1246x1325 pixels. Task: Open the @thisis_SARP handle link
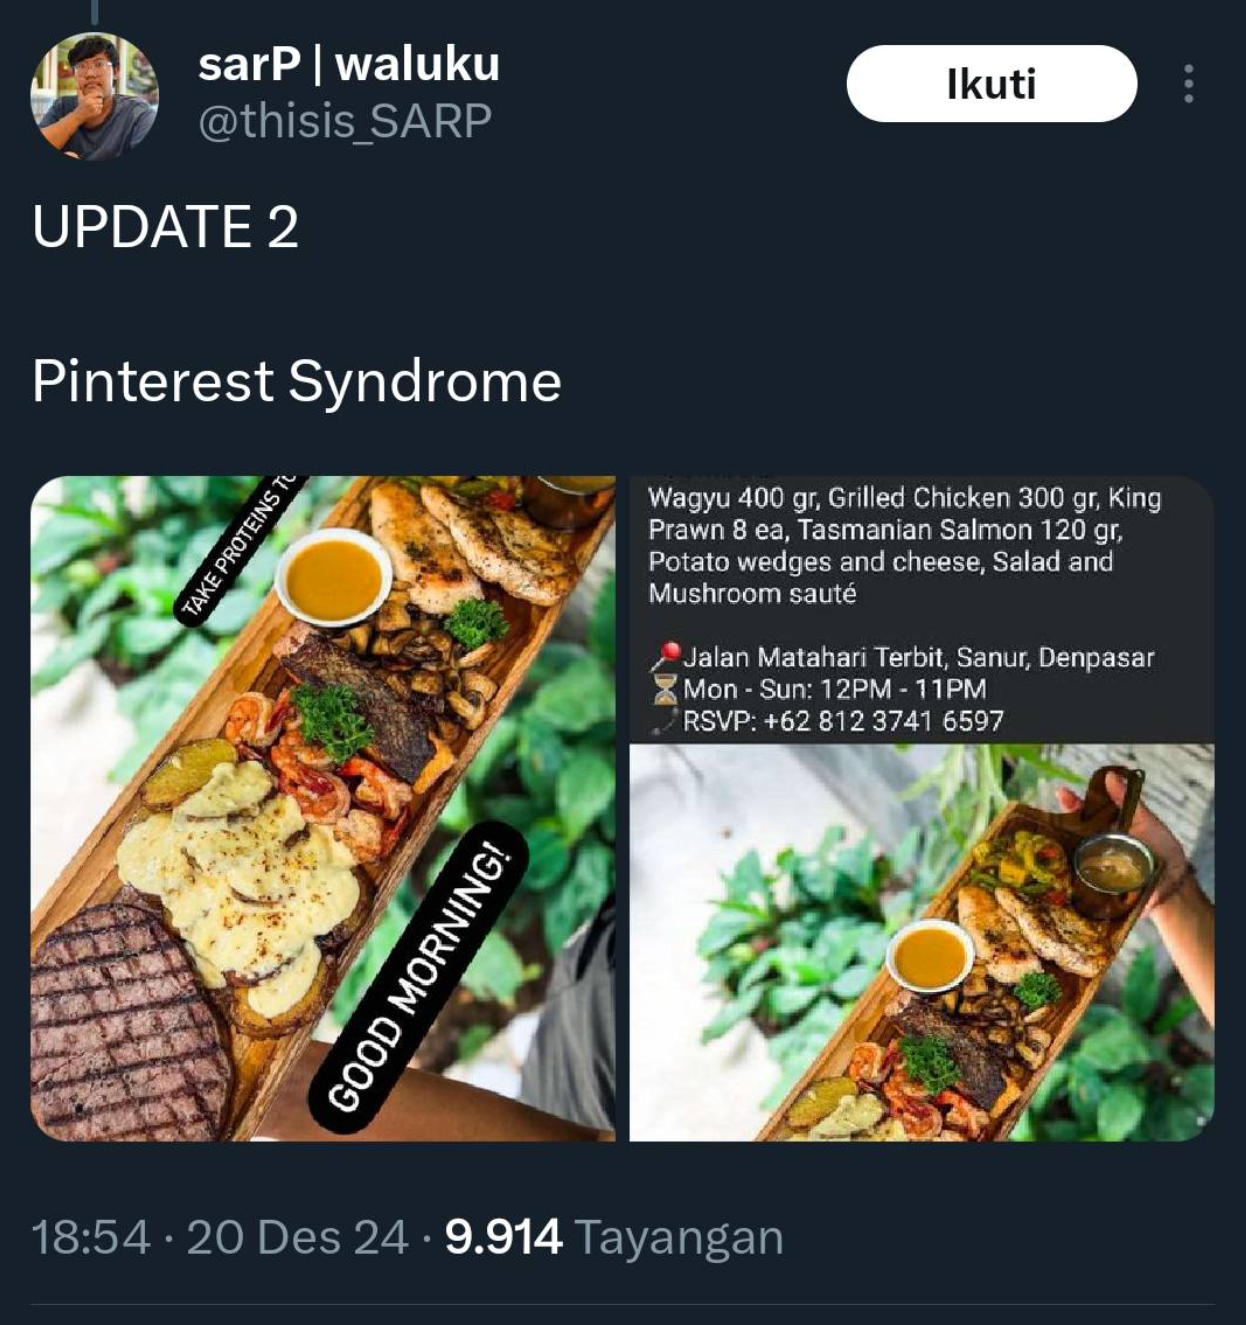(x=345, y=121)
